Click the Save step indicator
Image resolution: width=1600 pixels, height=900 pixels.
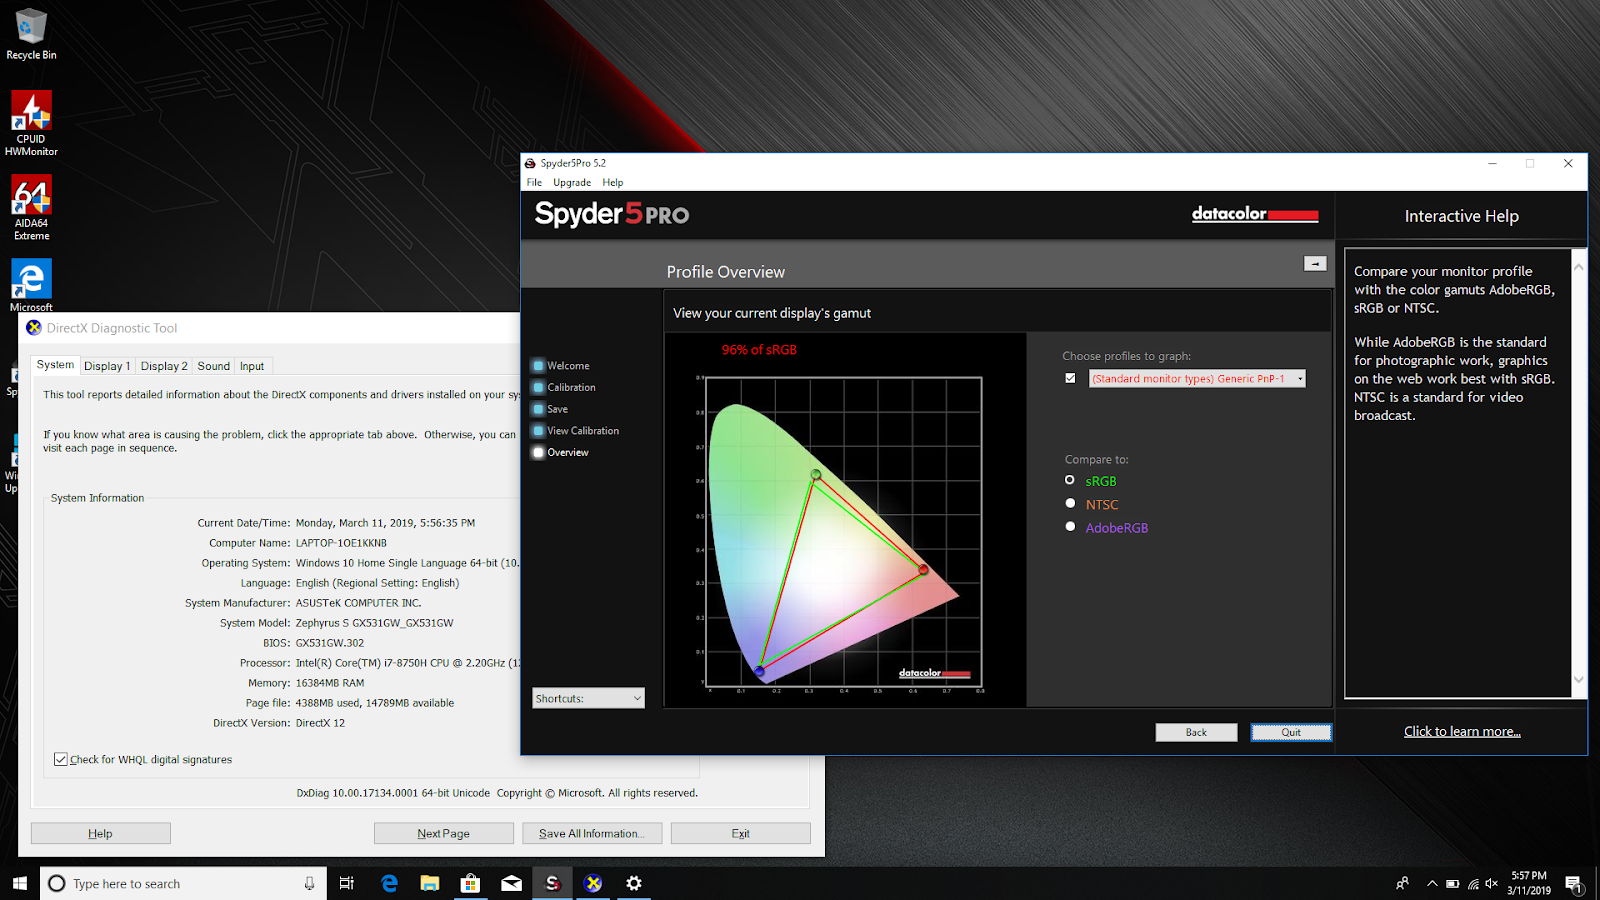[x=538, y=409]
